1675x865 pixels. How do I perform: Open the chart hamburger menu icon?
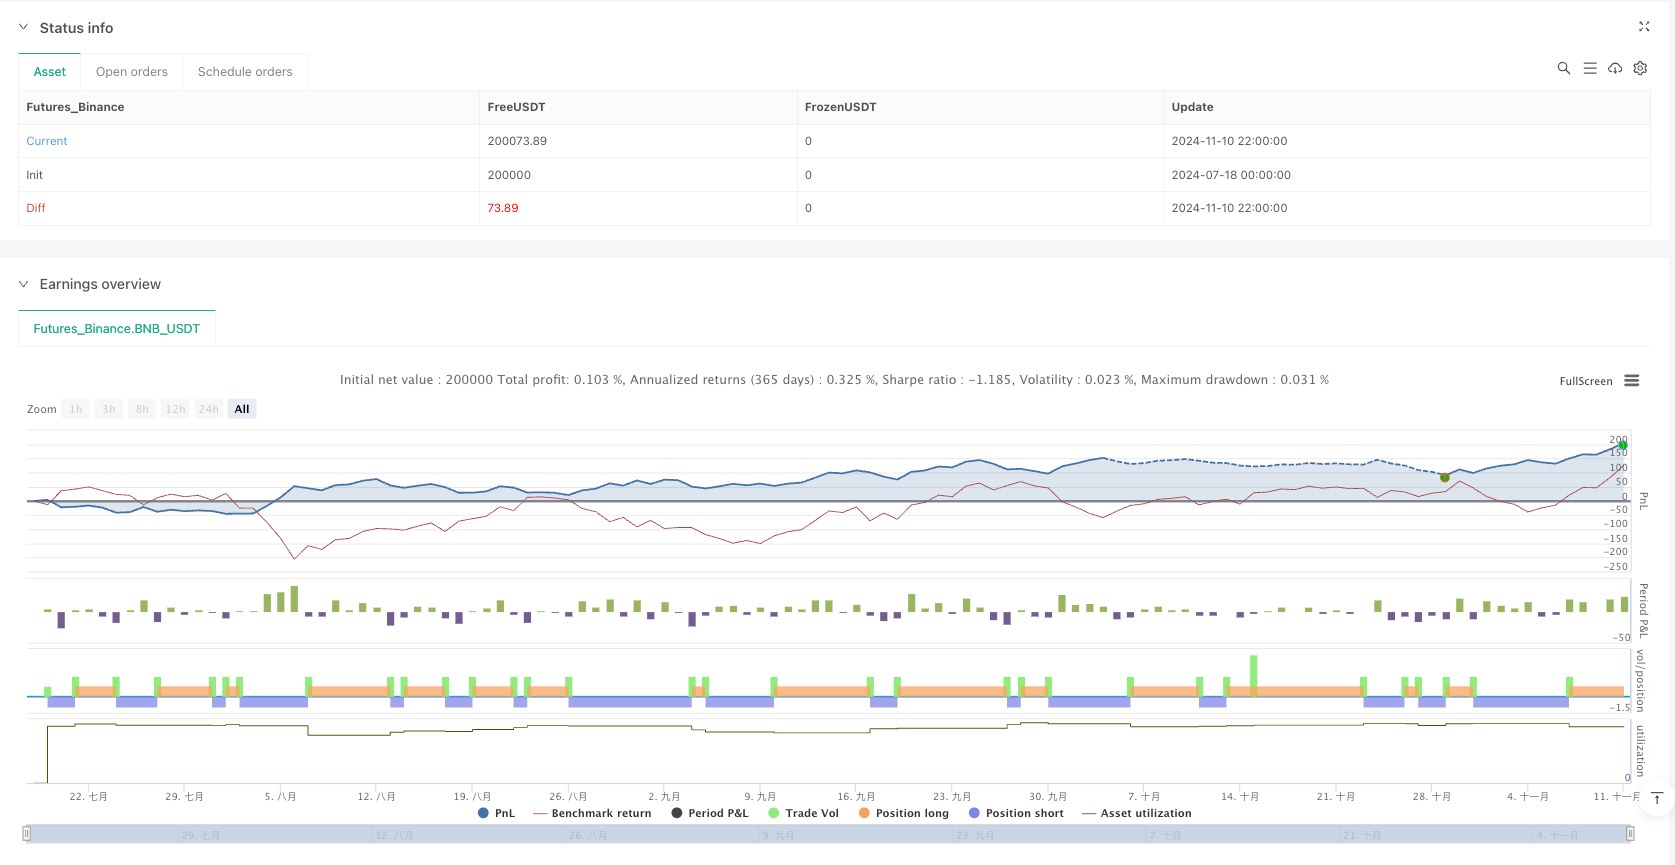(x=1632, y=381)
